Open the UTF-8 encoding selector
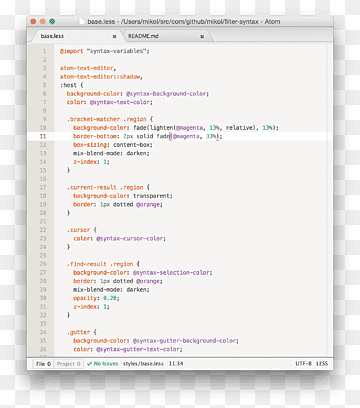 (x=303, y=364)
